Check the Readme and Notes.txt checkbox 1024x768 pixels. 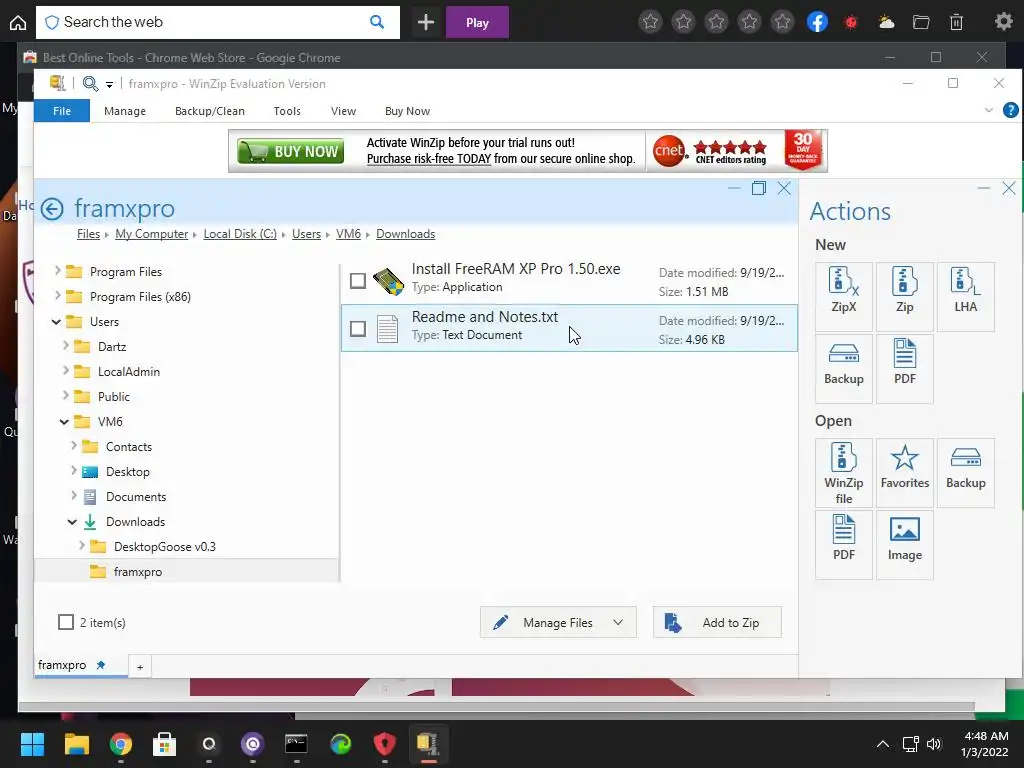tap(357, 328)
